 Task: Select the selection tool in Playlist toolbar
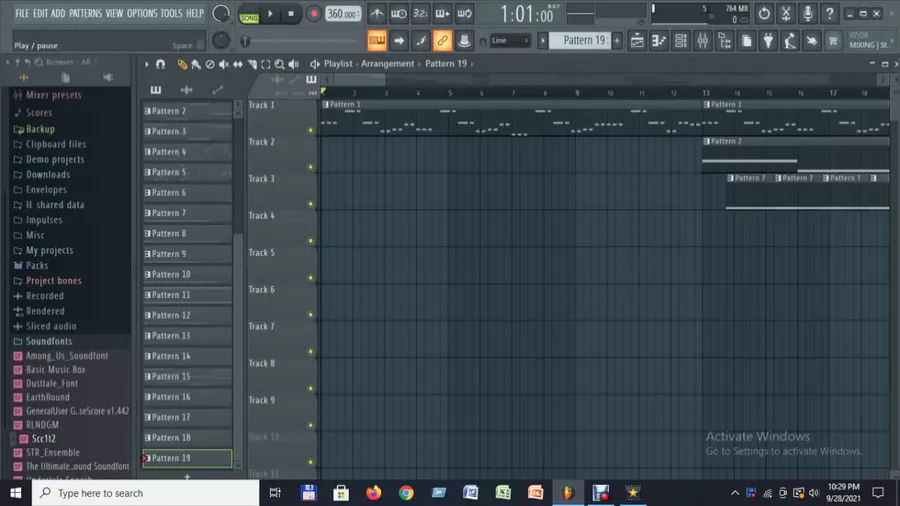266,64
